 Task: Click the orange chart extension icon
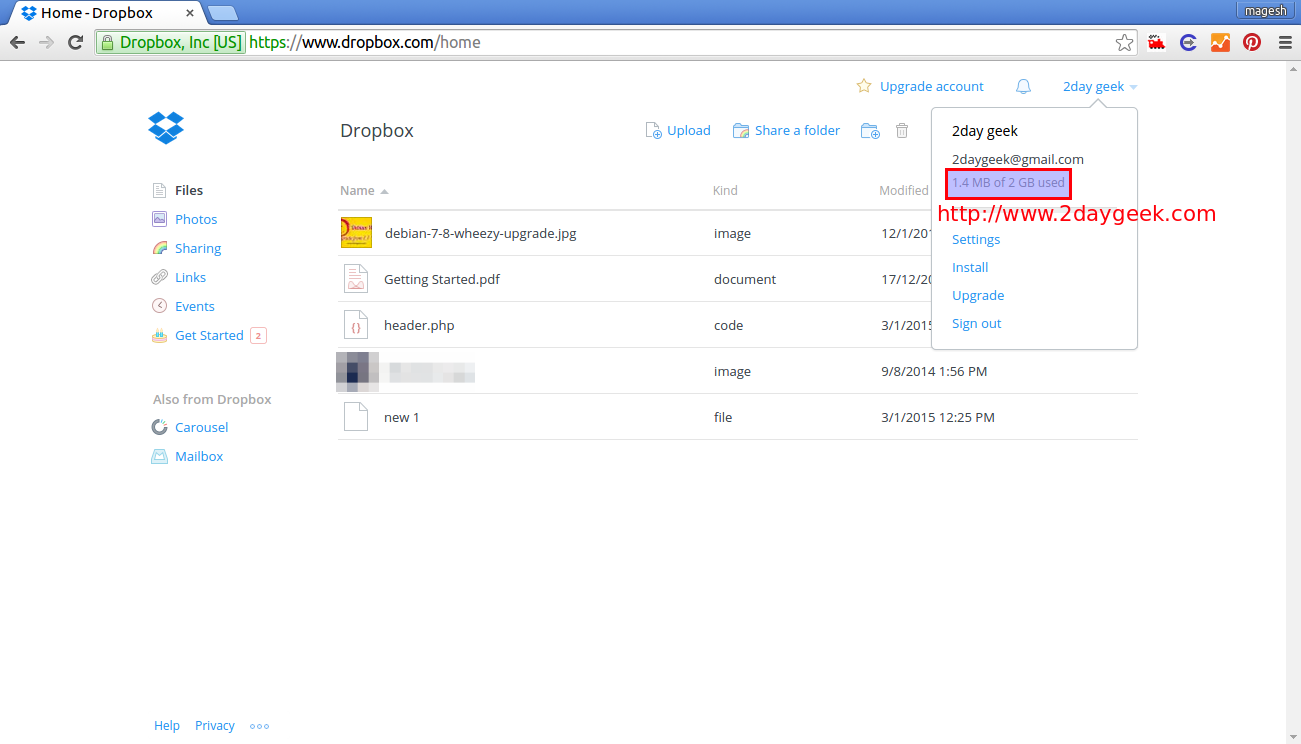pos(1220,42)
